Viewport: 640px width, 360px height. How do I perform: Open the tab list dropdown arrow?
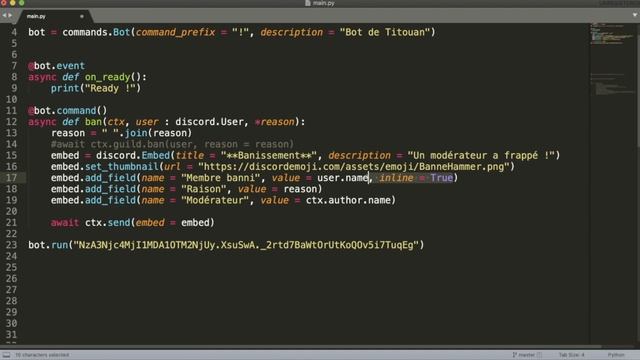point(635,15)
